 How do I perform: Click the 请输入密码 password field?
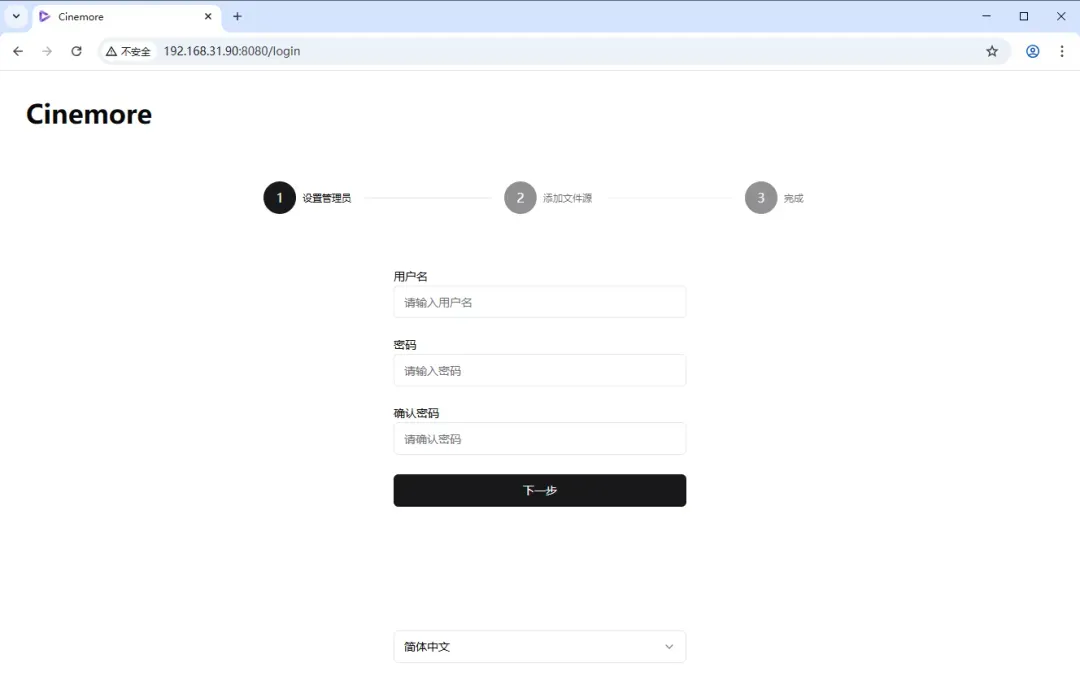tap(539, 370)
